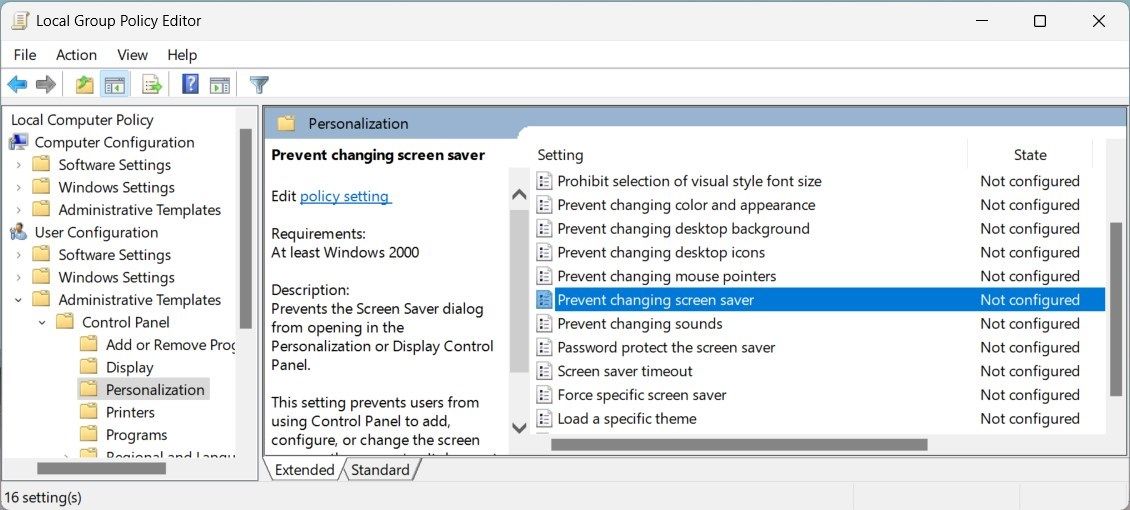
Task: Collapse User Configuration's Administrative Templates node
Action: [x=19, y=300]
